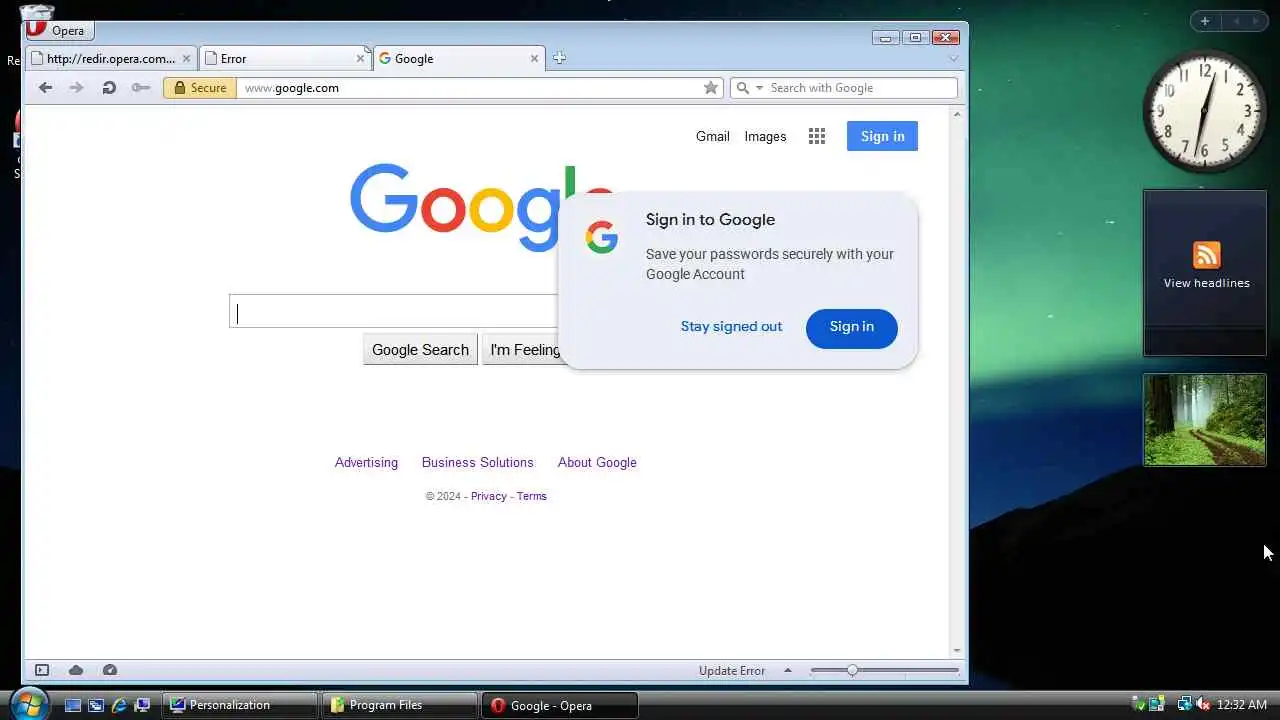Reload the page
This screenshot has width=1280, height=720.
pyautogui.click(x=108, y=88)
